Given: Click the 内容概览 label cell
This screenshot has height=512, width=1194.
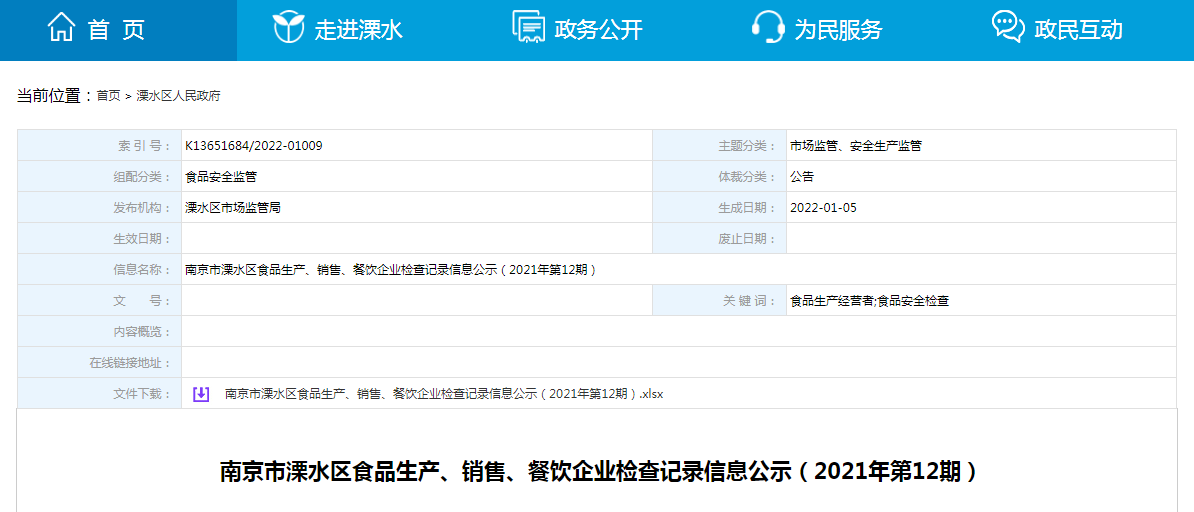Looking at the screenshot, I should point(100,331).
